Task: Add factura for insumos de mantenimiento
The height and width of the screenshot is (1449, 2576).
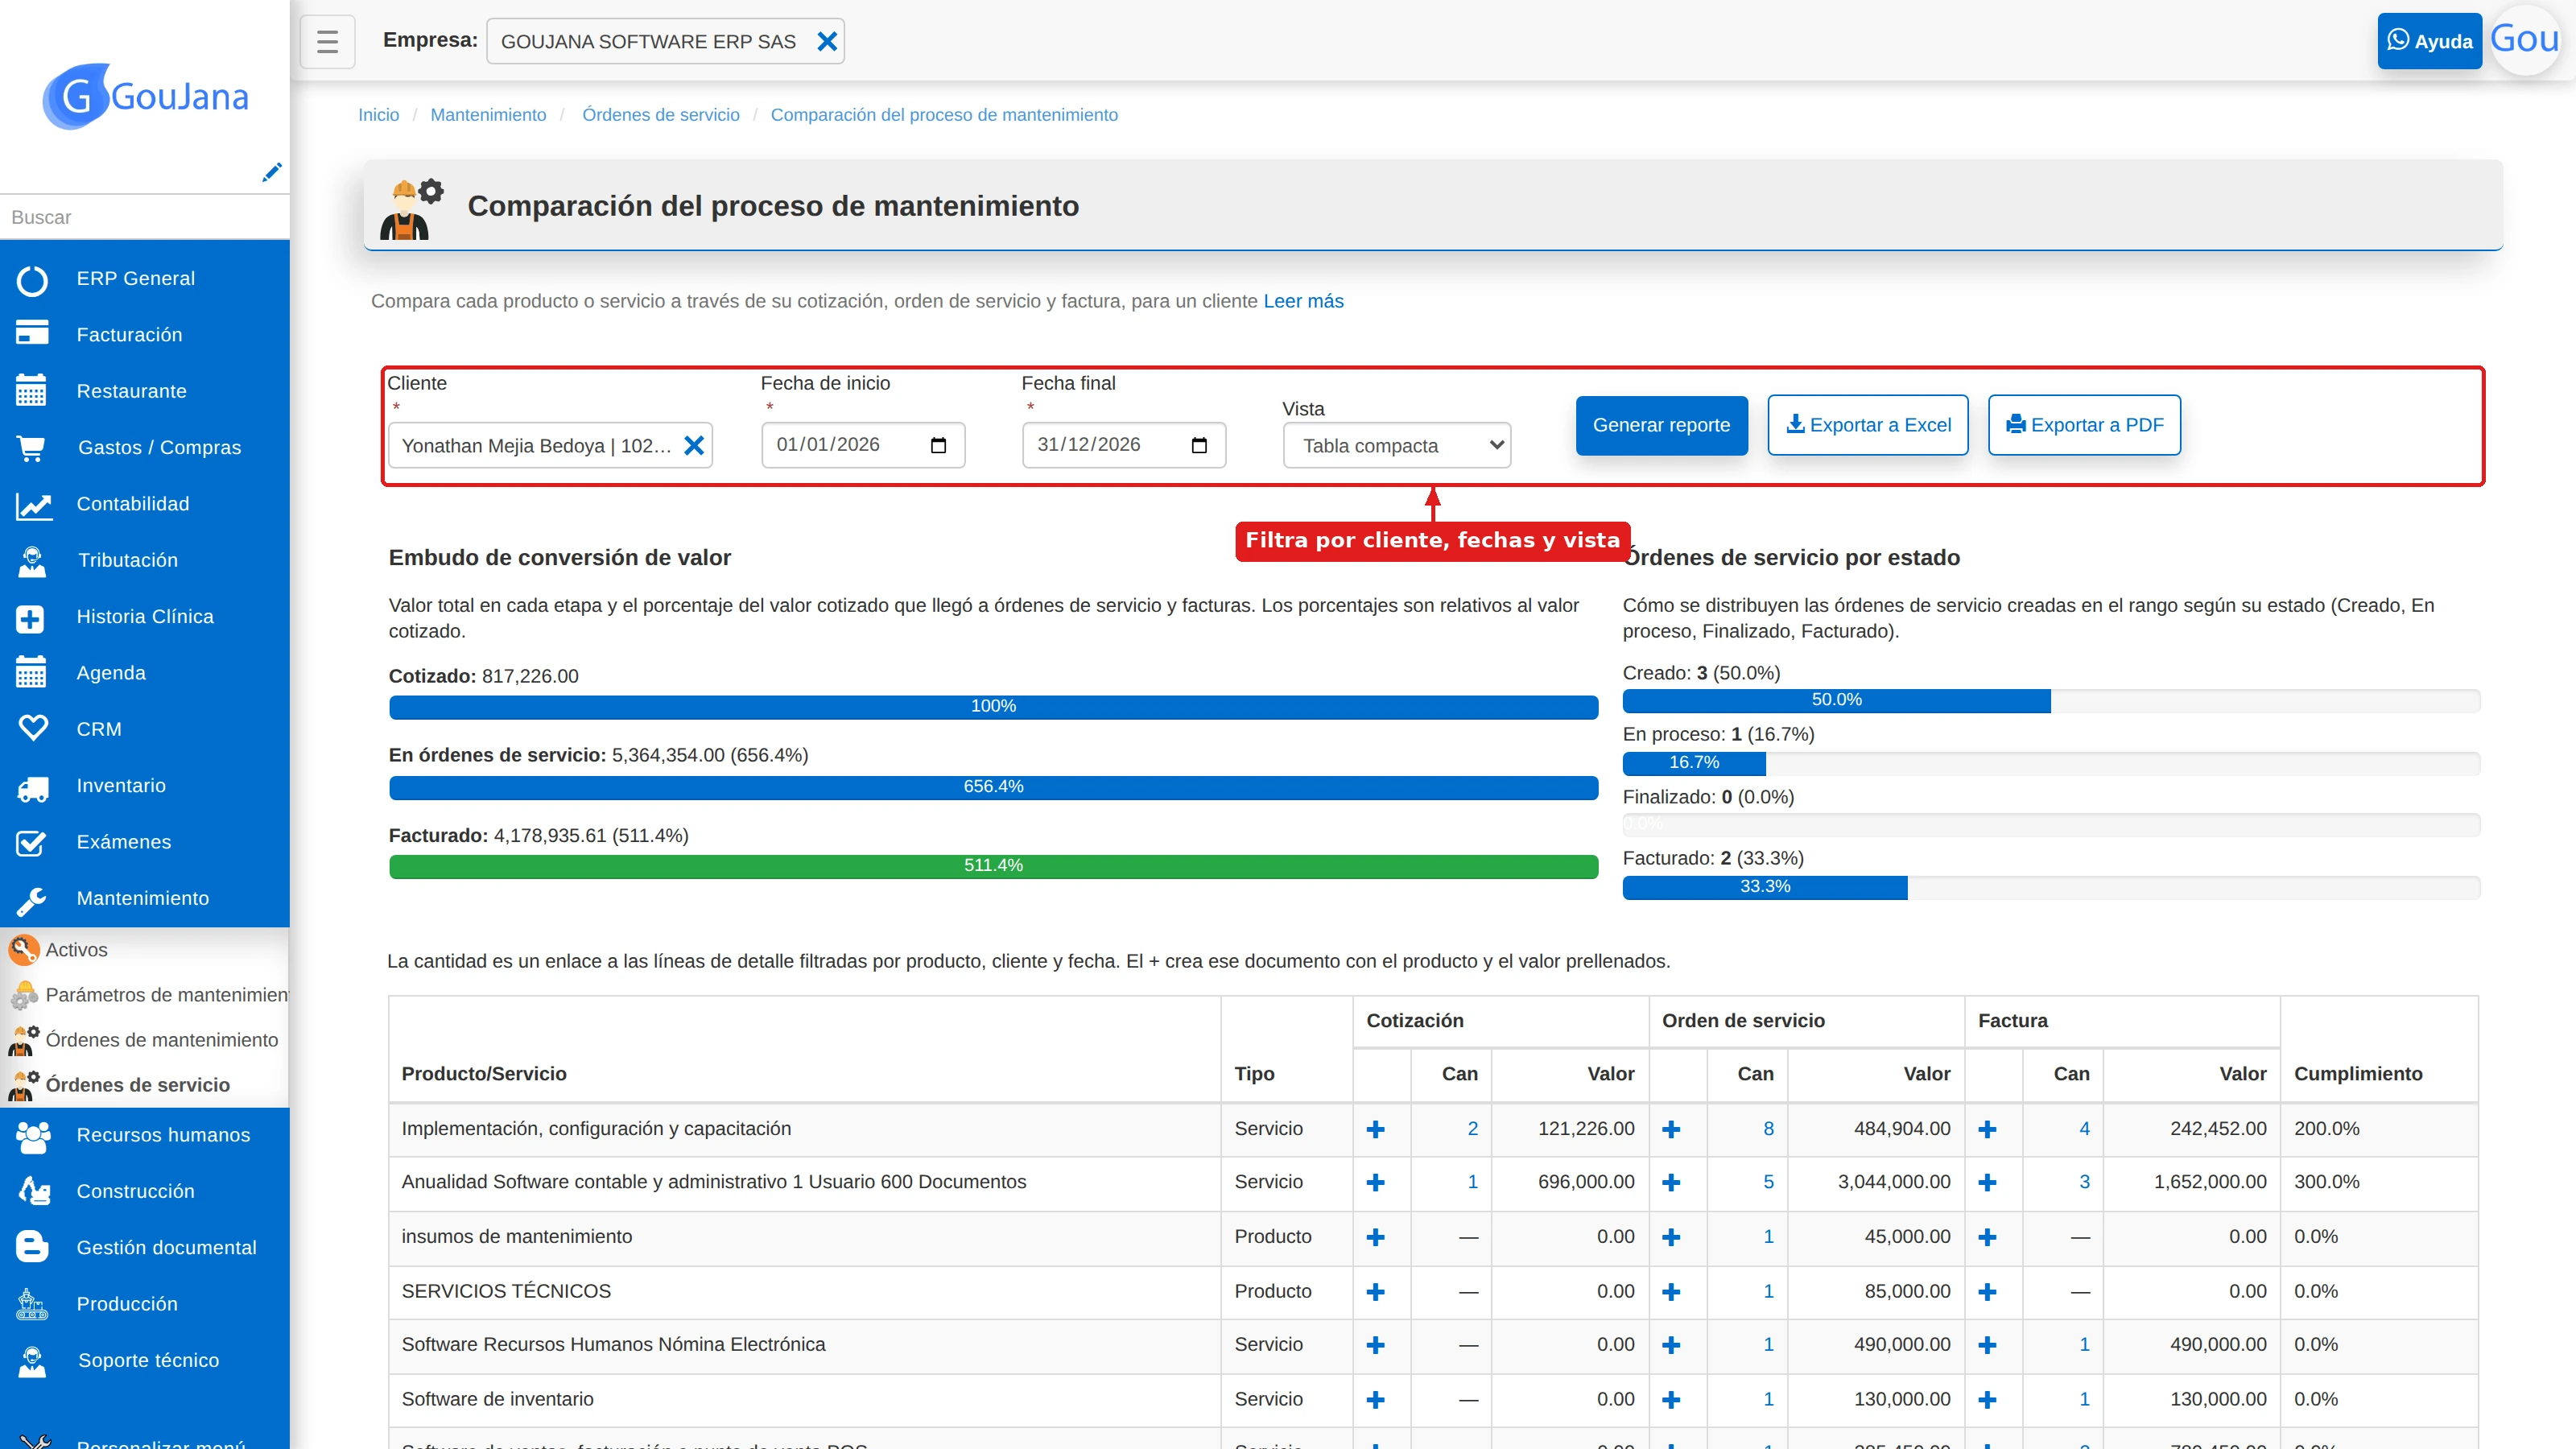Action: click(1987, 1237)
